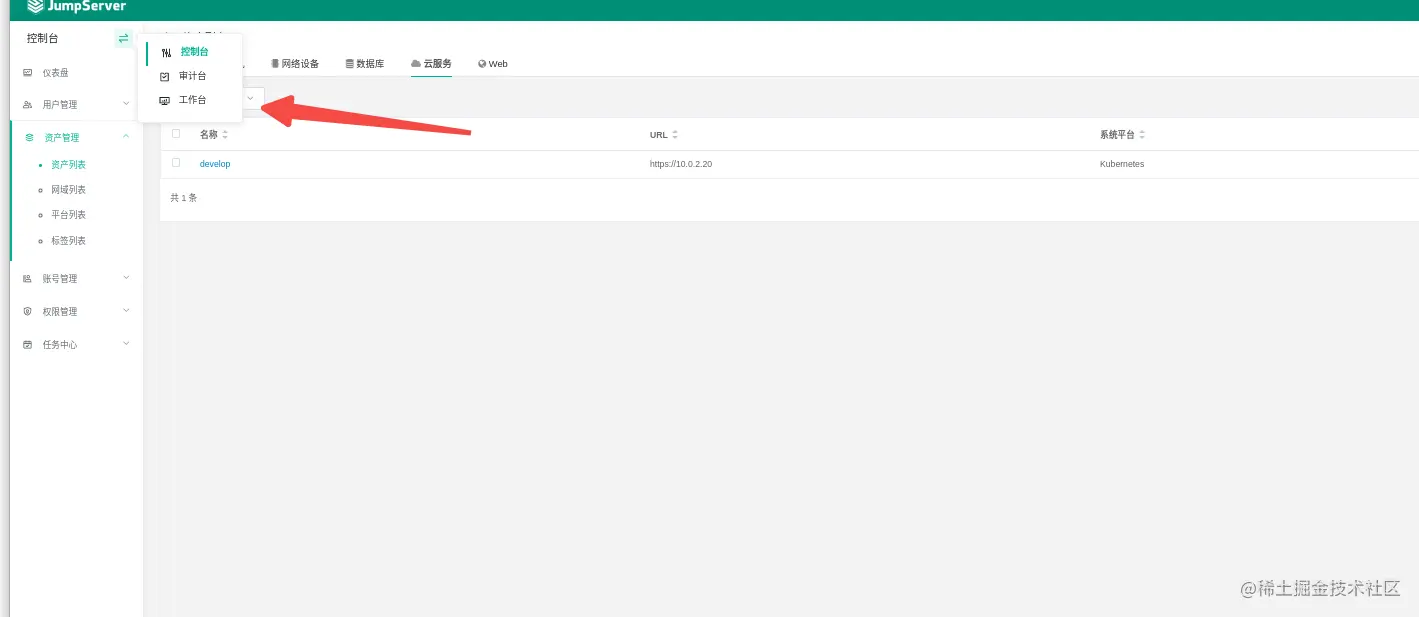Click the 资产管理 layers icon

click(29, 138)
